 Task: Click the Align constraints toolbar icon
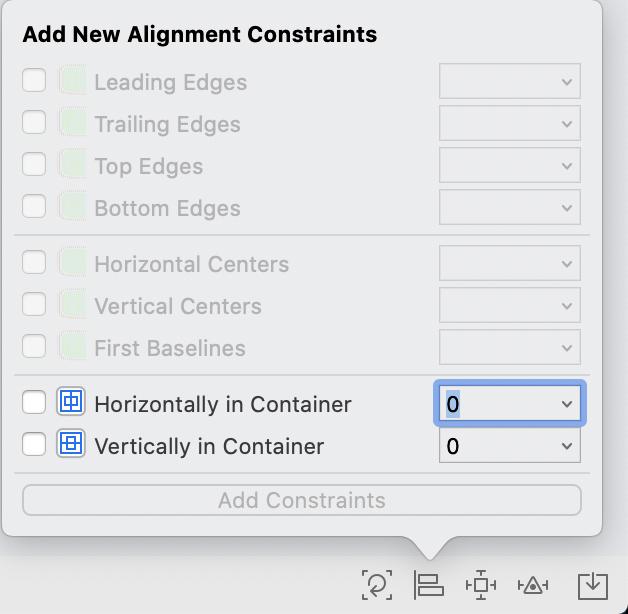428,585
